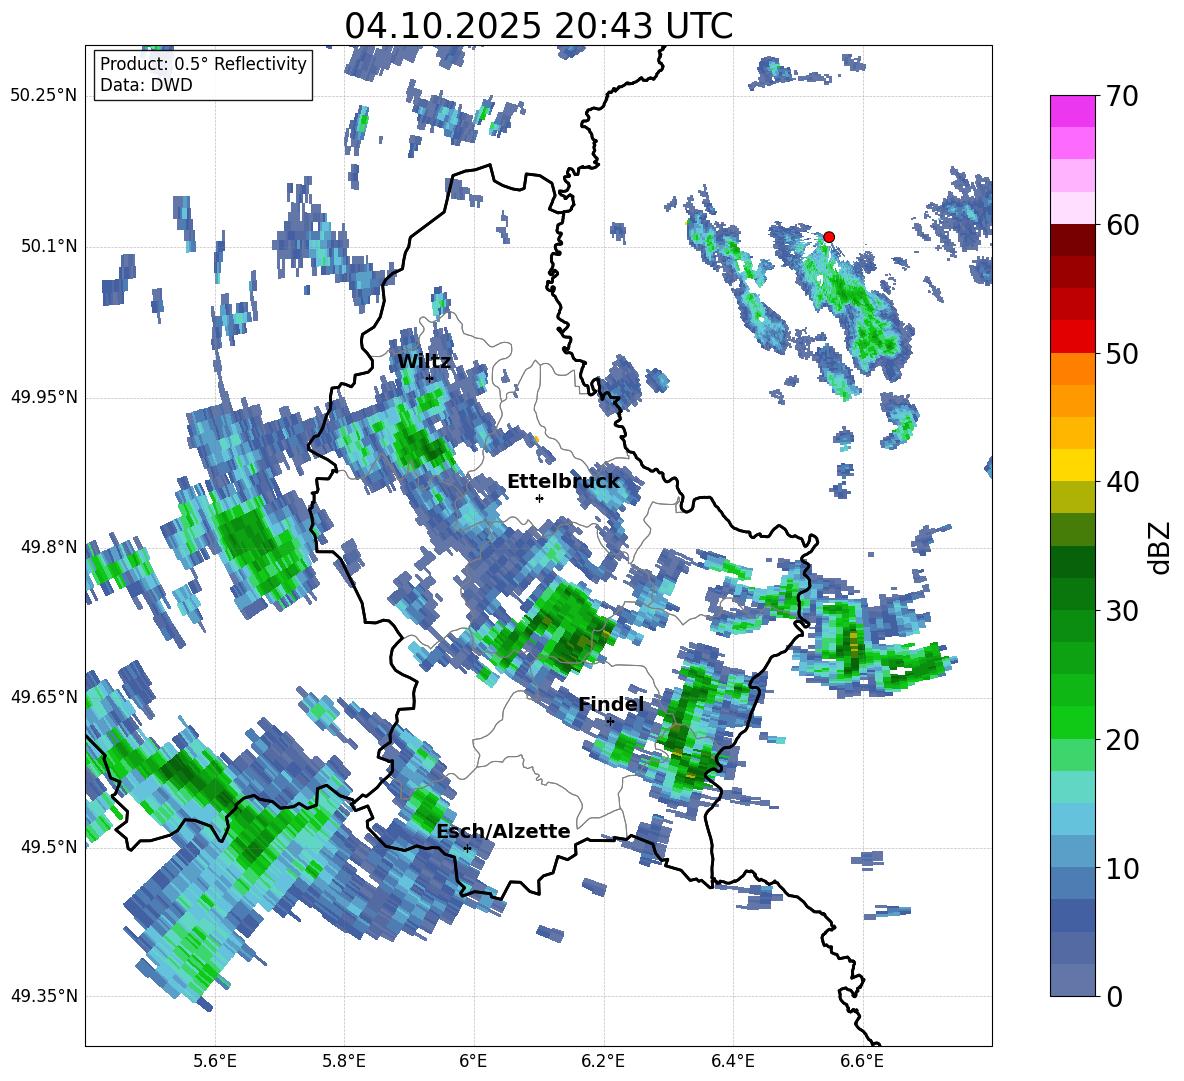Click the 0 value on colorbar
This screenshot has height=1081, width=1184.
(1114, 996)
